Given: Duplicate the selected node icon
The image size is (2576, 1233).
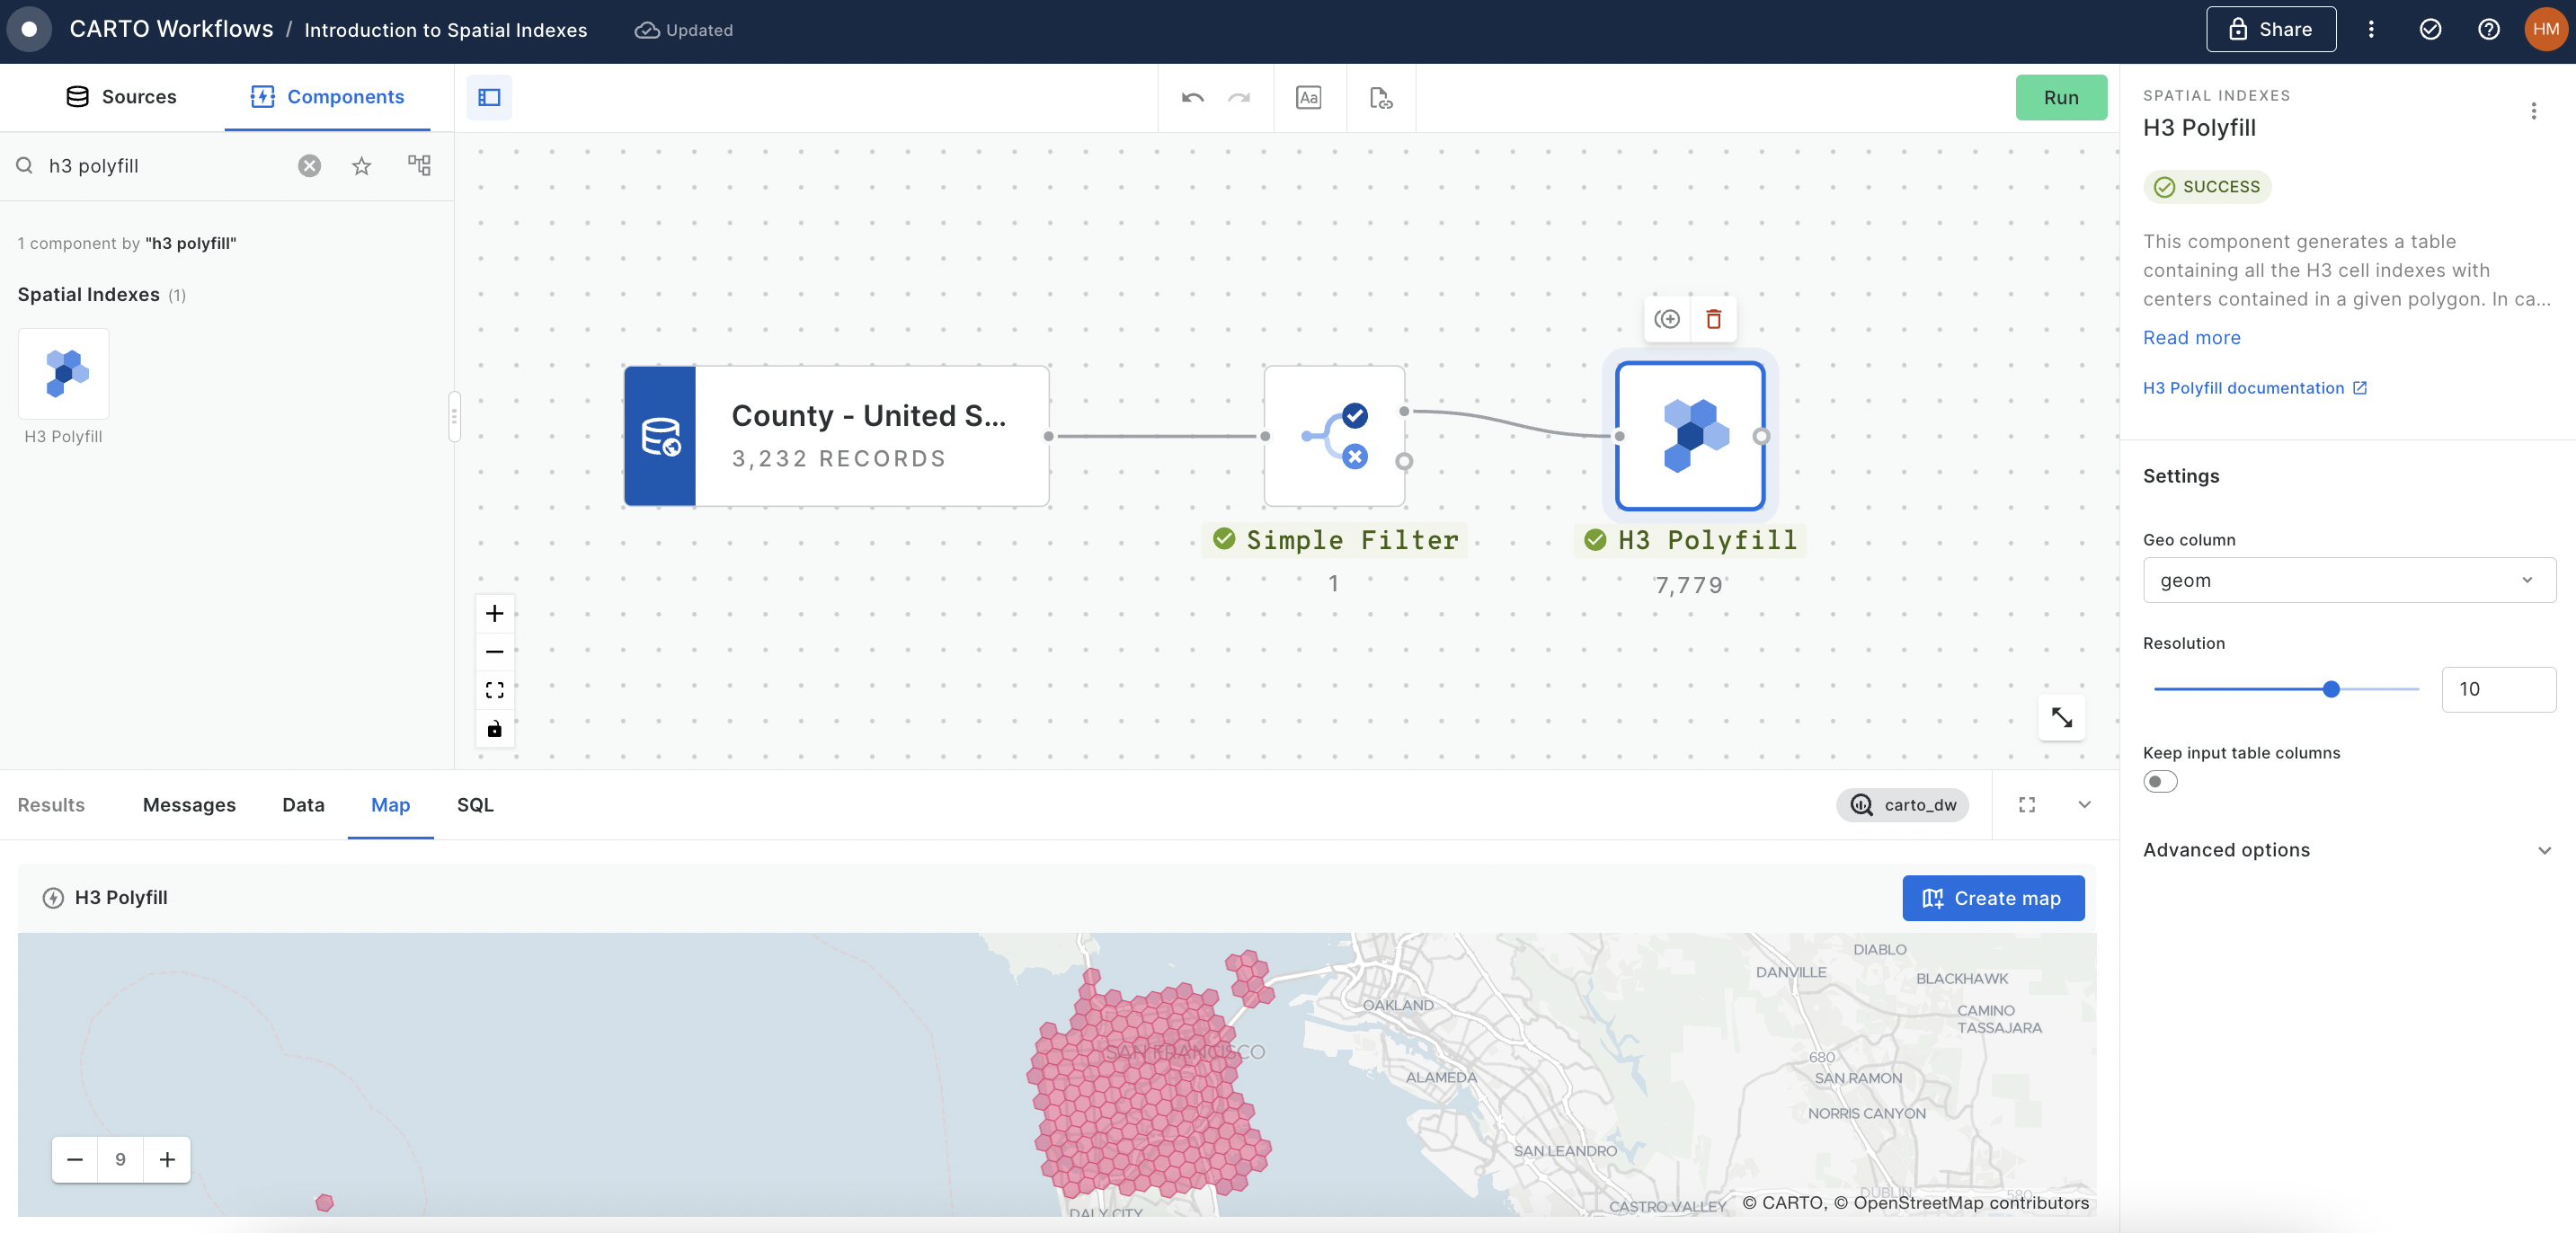Looking at the screenshot, I should pyautogui.click(x=1666, y=319).
